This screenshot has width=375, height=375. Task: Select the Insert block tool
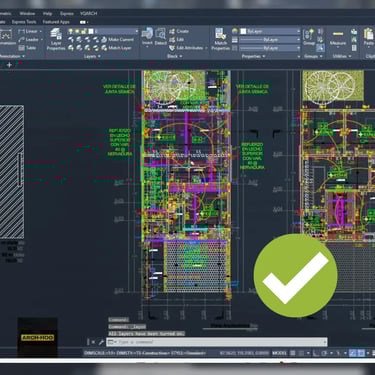coord(147,37)
